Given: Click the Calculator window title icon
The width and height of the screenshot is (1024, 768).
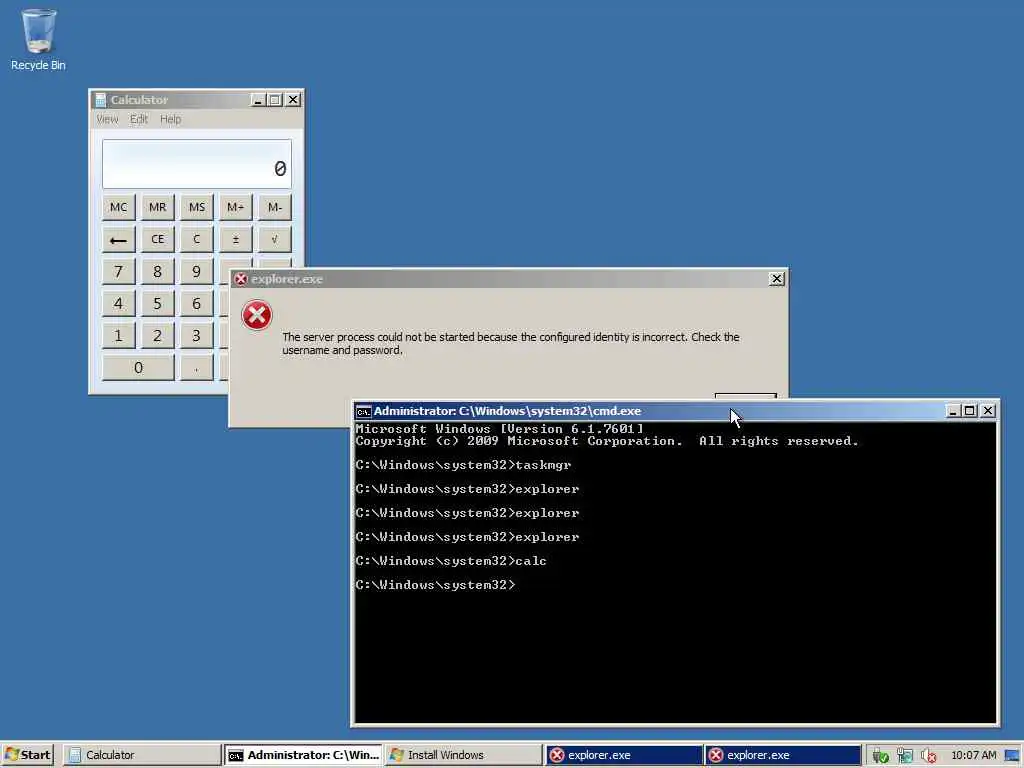Looking at the screenshot, I should pyautogui.click(x=101, y=100).
